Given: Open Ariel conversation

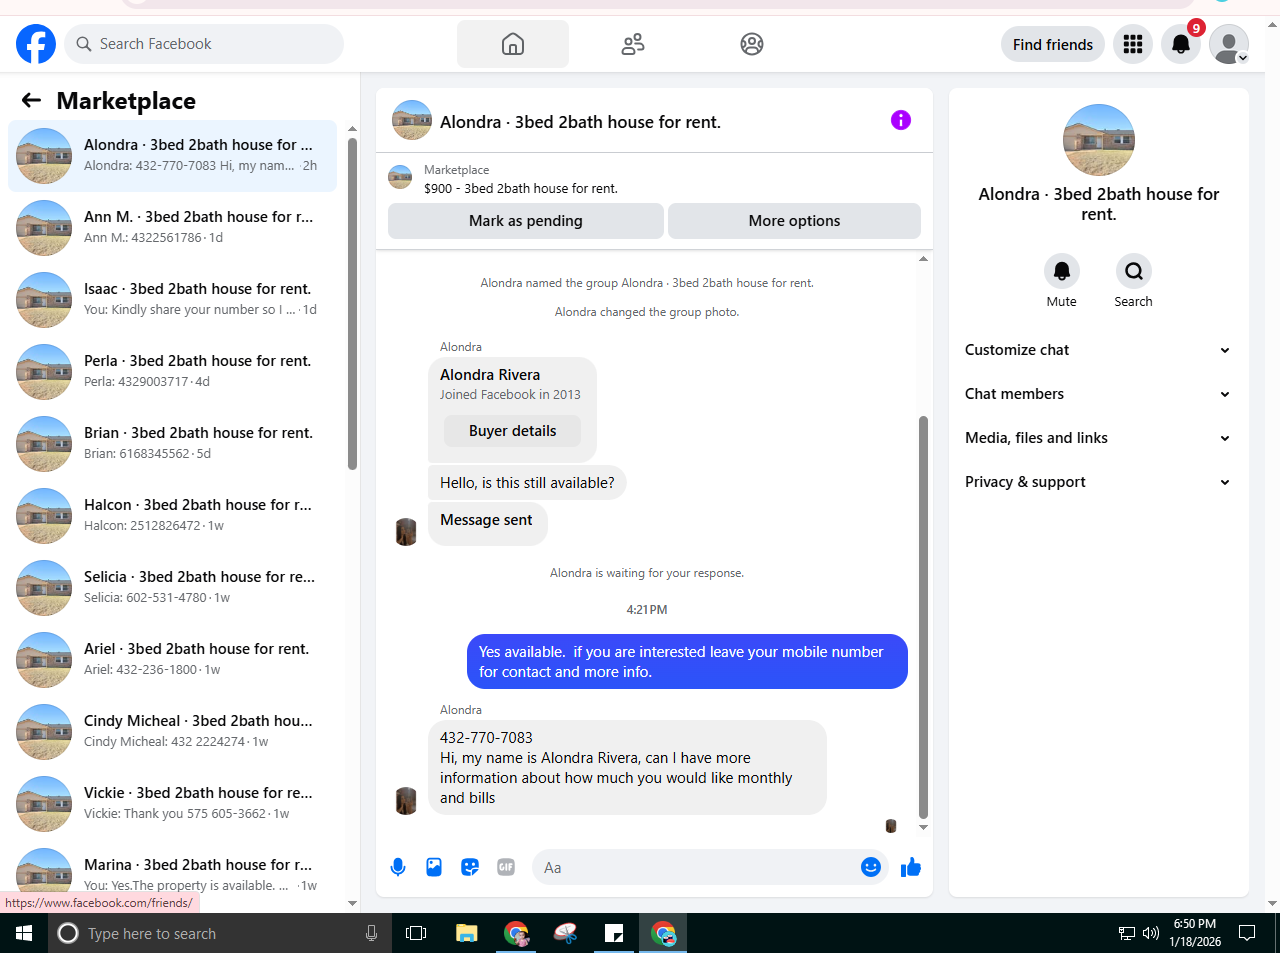Looking at the screenshot, I should point(173,659).
